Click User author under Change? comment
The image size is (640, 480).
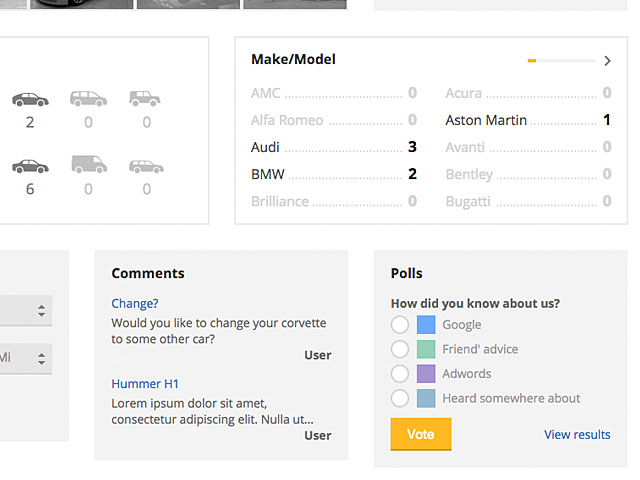[318, 355]
